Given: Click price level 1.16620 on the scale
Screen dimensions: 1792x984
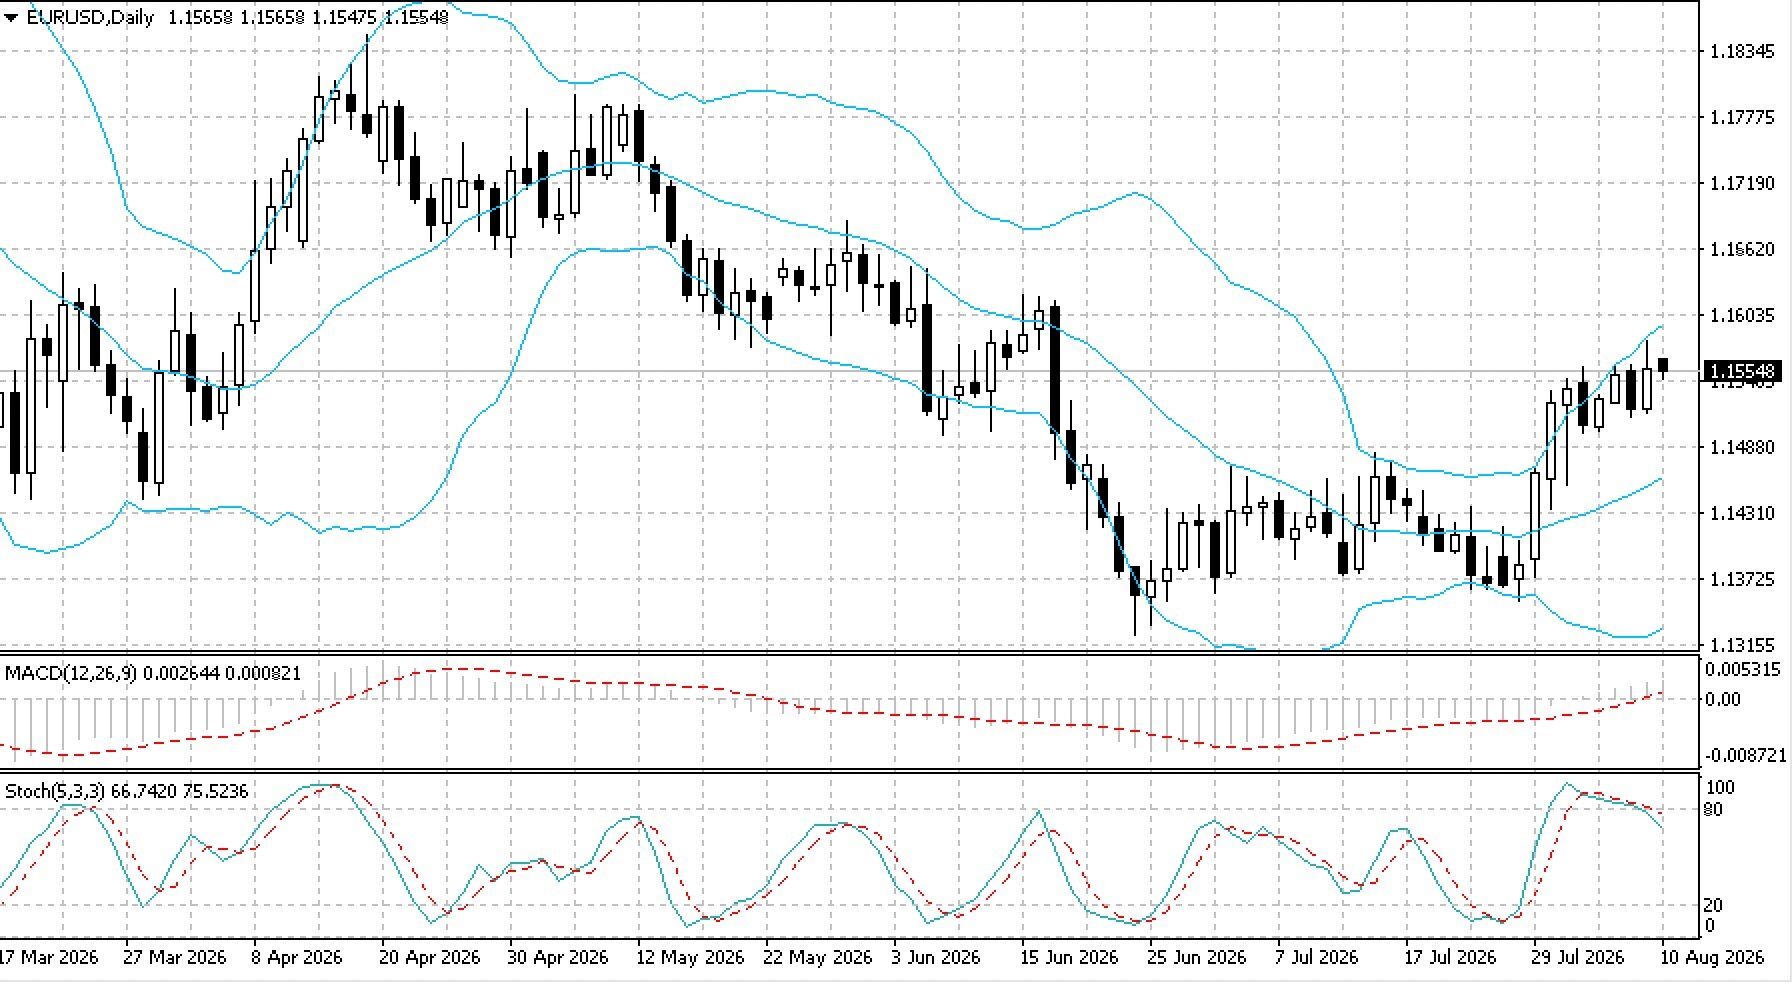Looking at the screenshot, I should pos(1743,250).
